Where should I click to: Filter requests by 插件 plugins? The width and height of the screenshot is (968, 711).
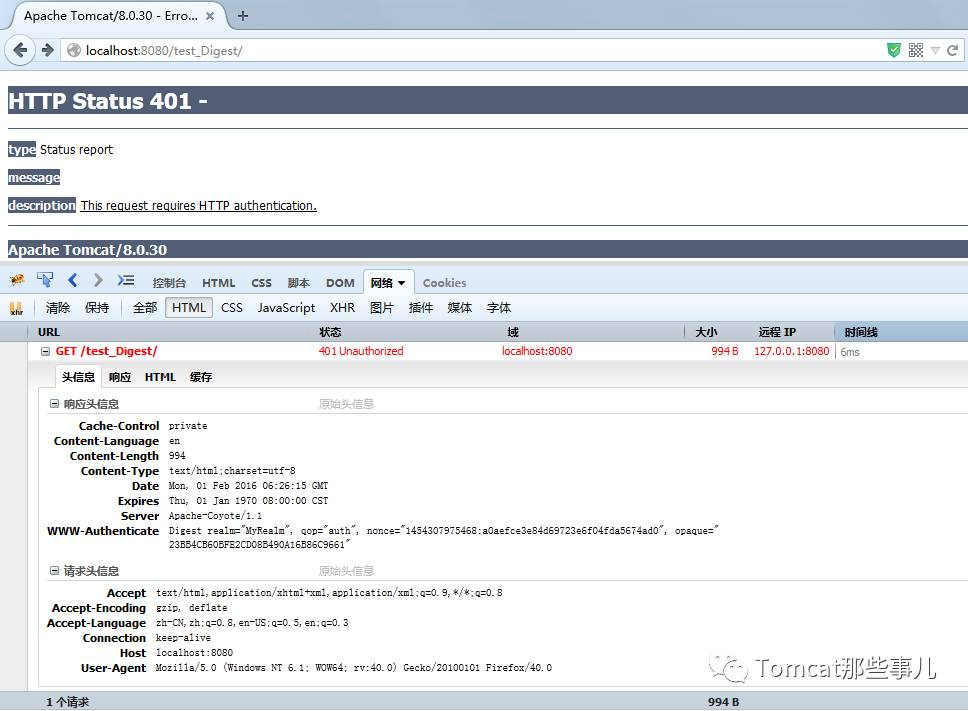[x=420, y=307]
